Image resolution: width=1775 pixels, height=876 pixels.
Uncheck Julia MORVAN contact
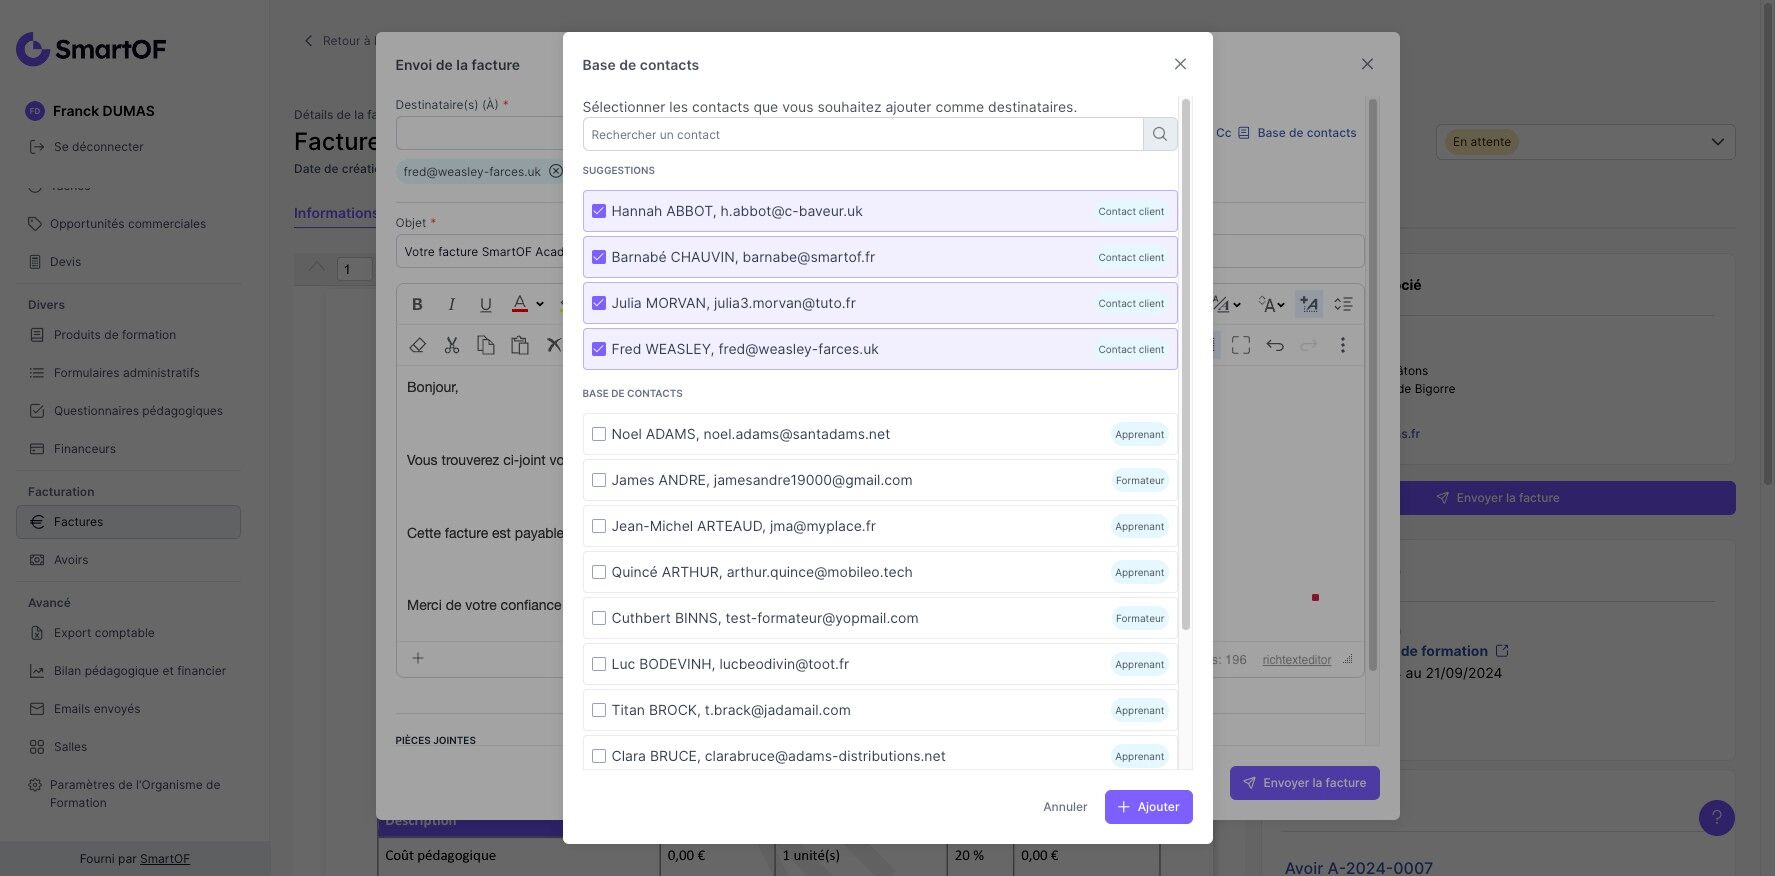pos(599,303)
